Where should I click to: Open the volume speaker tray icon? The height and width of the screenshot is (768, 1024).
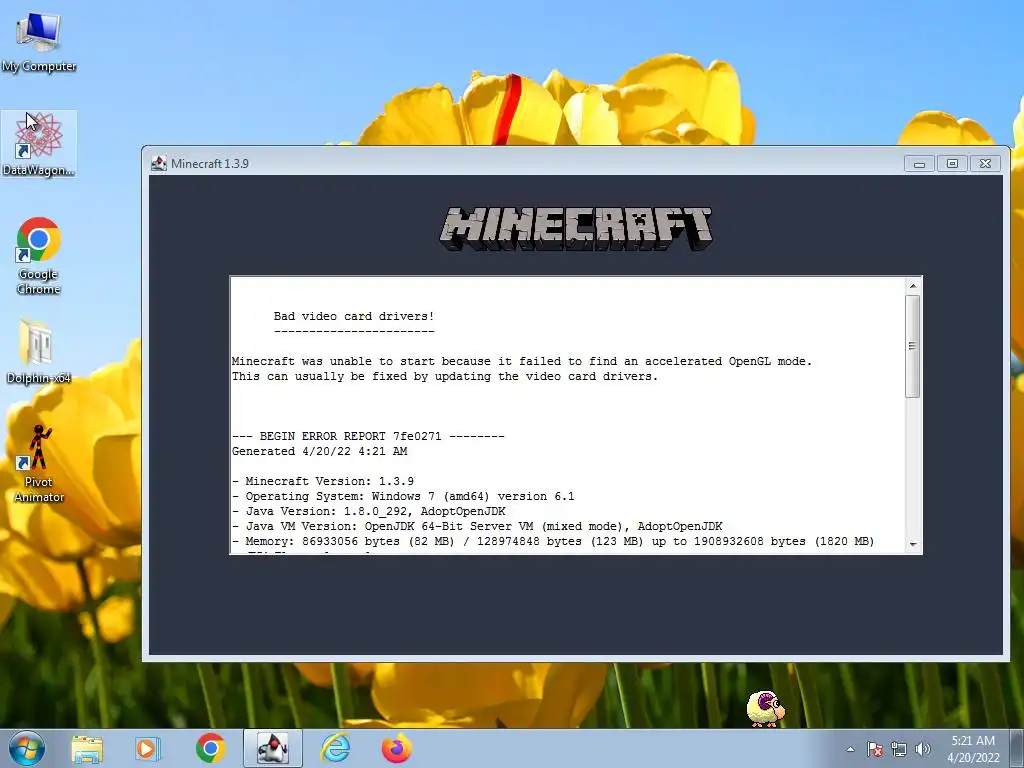click(x=923, y=749)
